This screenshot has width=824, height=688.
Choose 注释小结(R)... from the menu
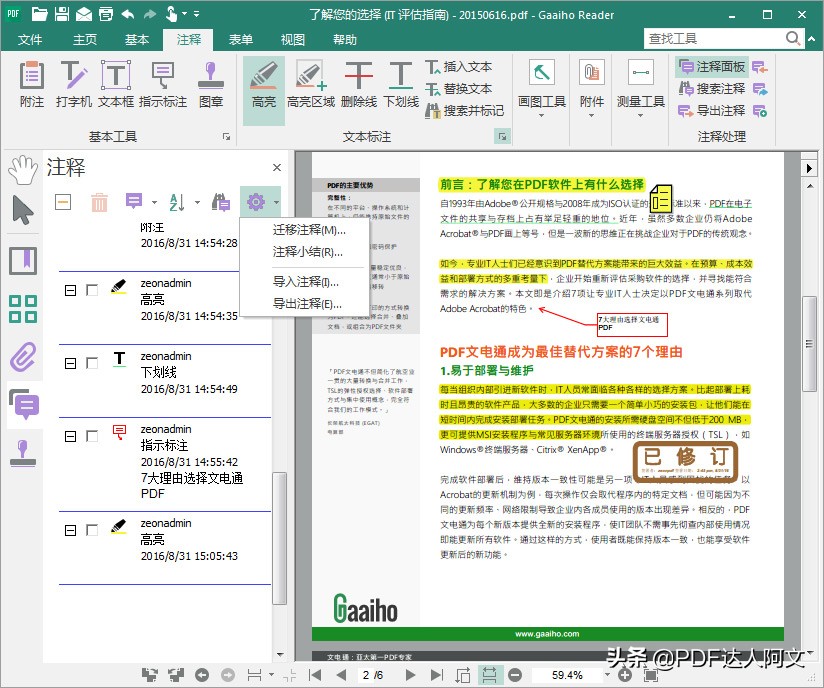pos(307,252)
